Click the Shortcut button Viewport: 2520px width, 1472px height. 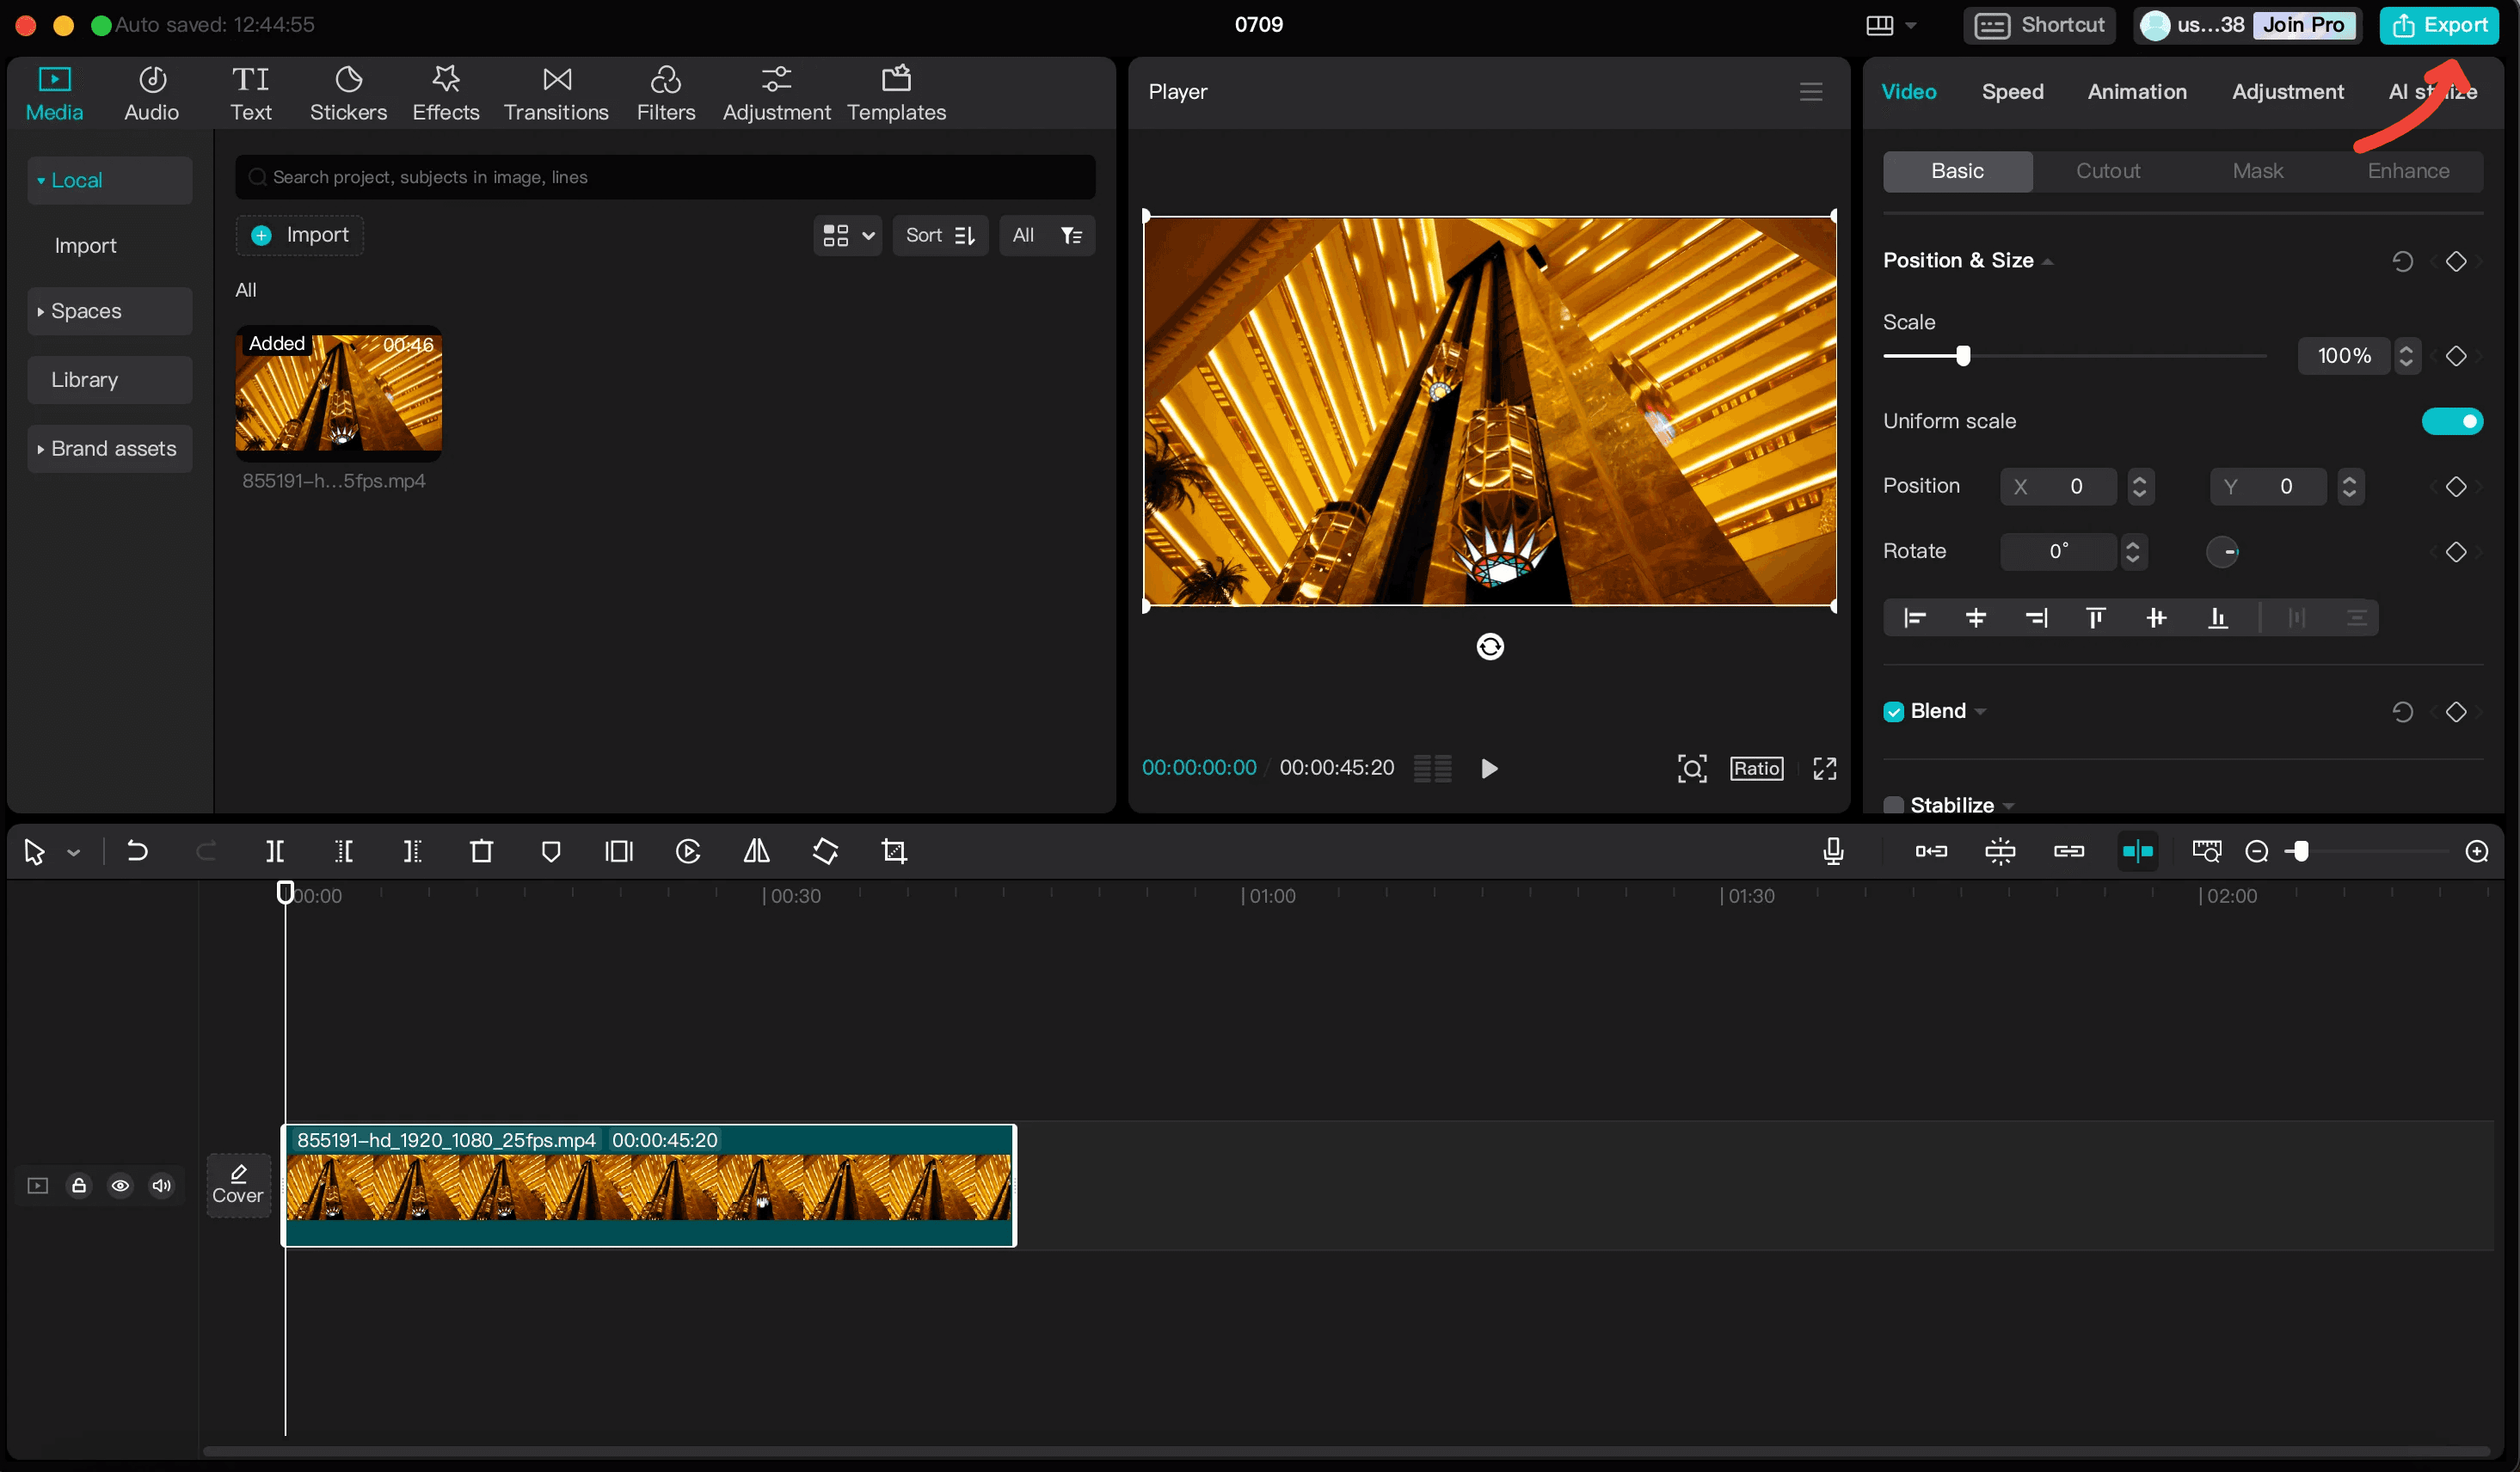(x=2039, y=25)
